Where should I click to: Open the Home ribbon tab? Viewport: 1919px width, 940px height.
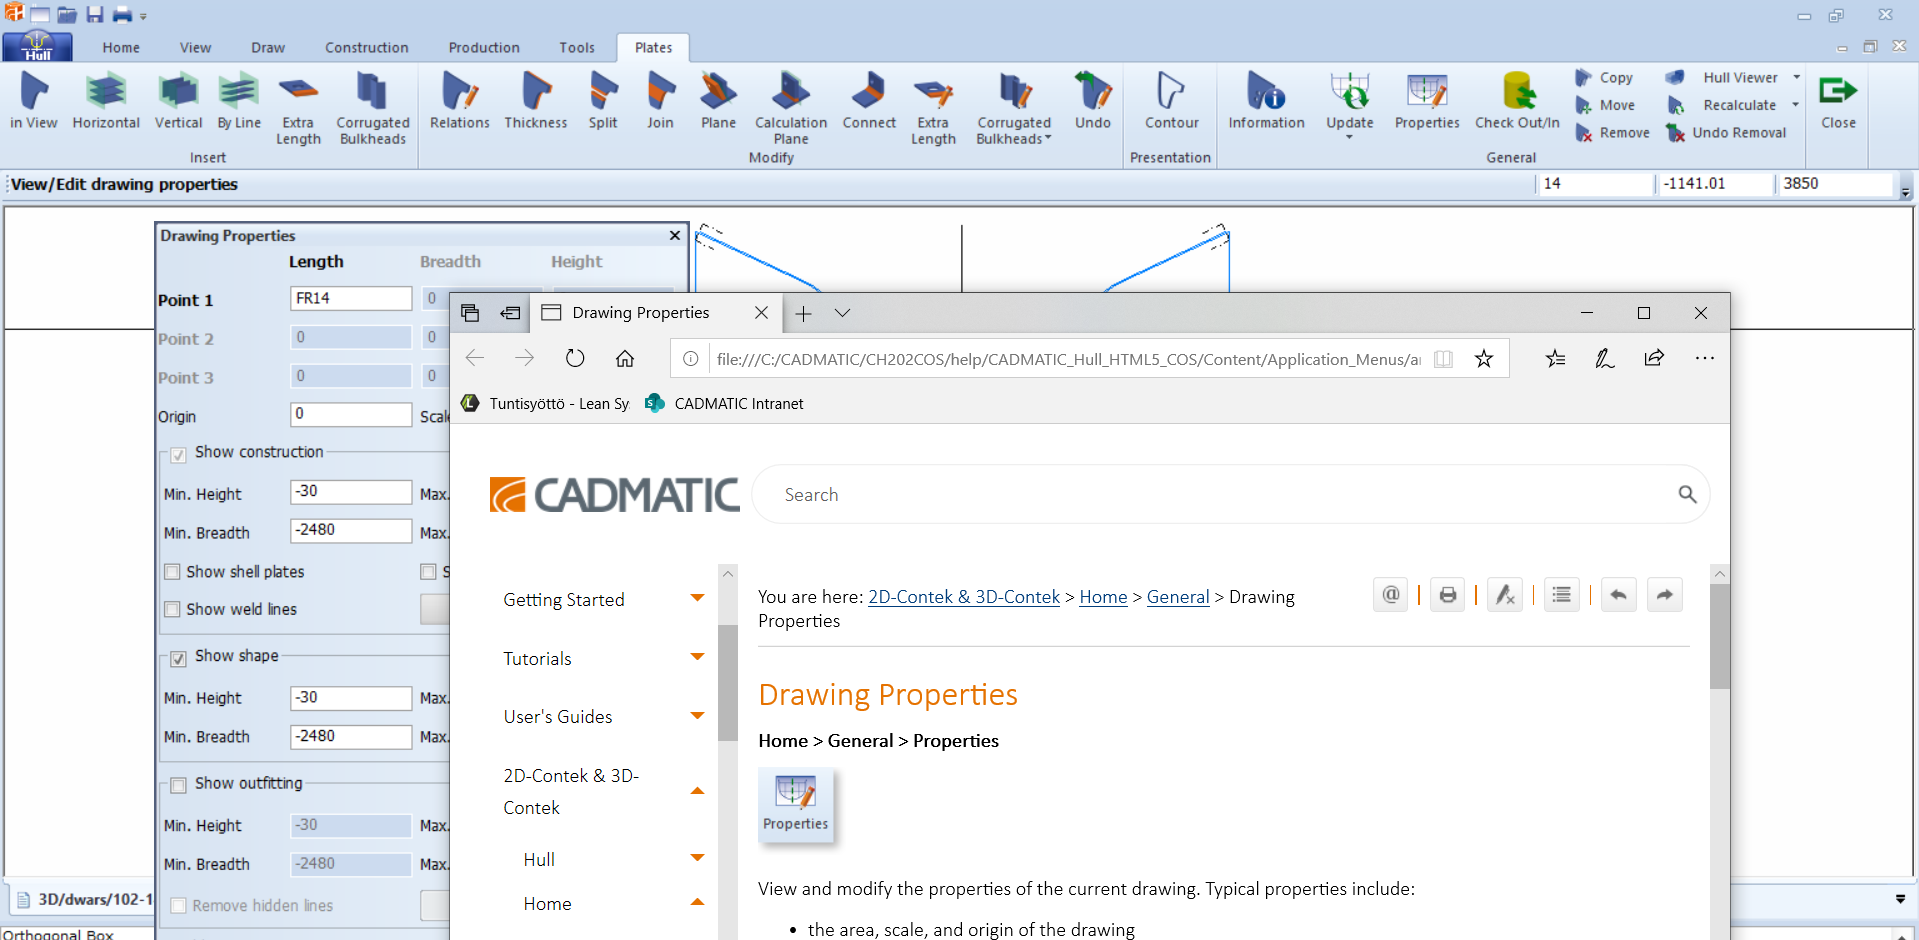[x=121, y=47]
